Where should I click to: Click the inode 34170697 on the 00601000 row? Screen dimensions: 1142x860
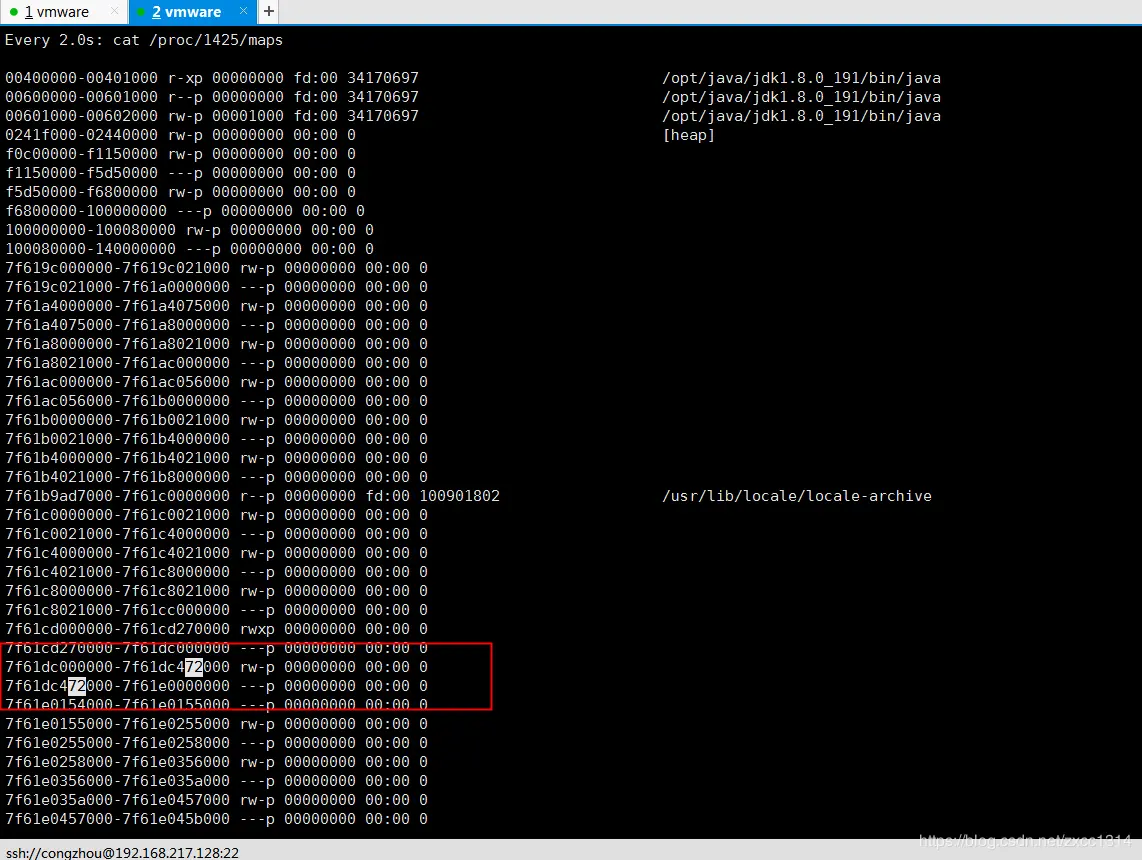coord(382,116)
